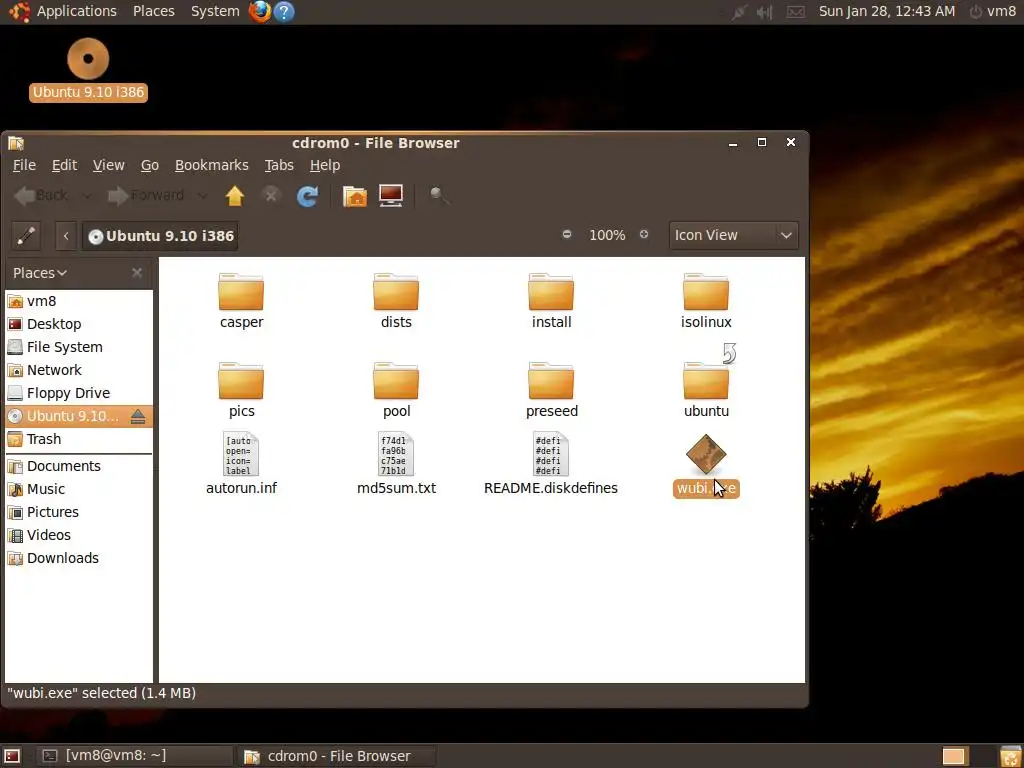1024x768 pixels.
Task: Open the Computer location
Action: (391, 195)
